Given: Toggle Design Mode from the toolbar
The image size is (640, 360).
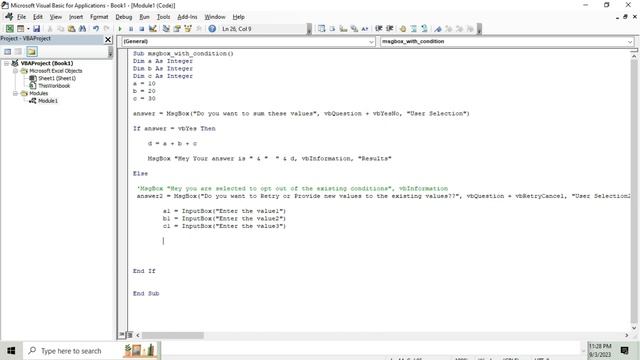Looking at the screenshot, I should point(153,29).
